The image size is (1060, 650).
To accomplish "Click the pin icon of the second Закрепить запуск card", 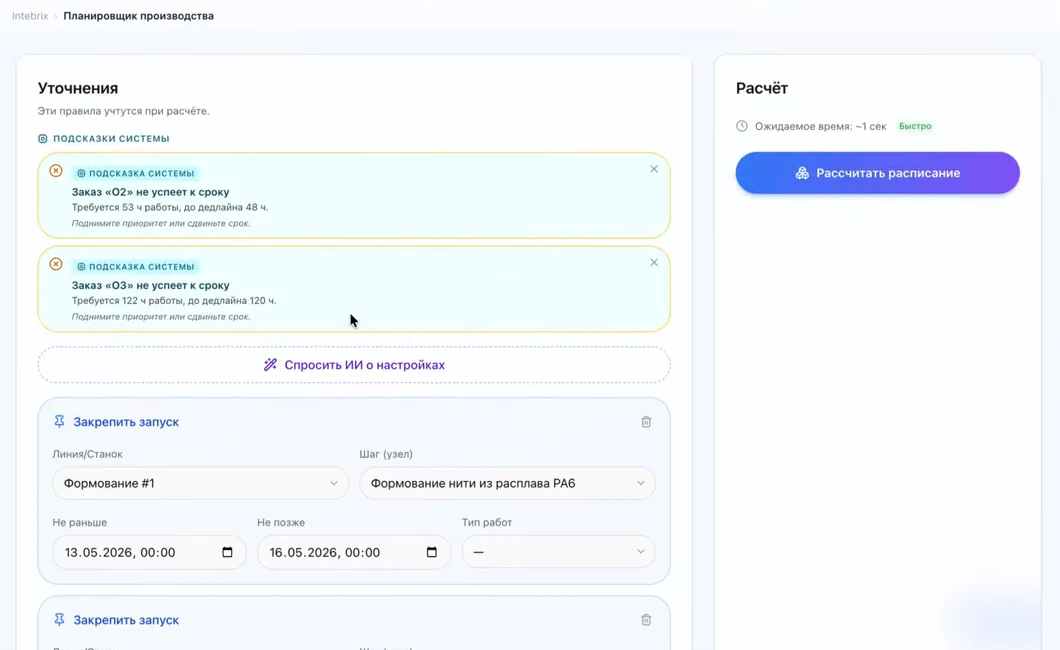I will coord(59,620).
